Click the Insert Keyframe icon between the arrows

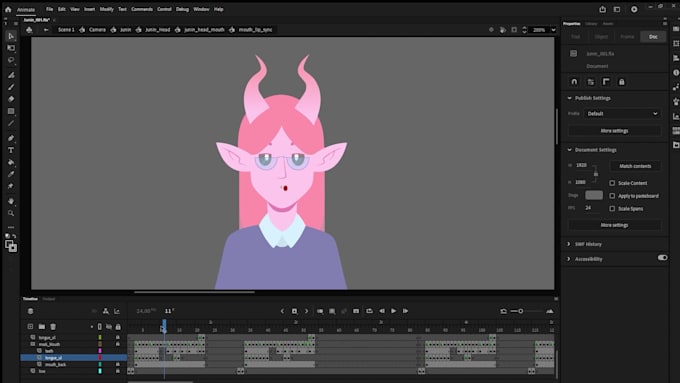tap(294, 311)
